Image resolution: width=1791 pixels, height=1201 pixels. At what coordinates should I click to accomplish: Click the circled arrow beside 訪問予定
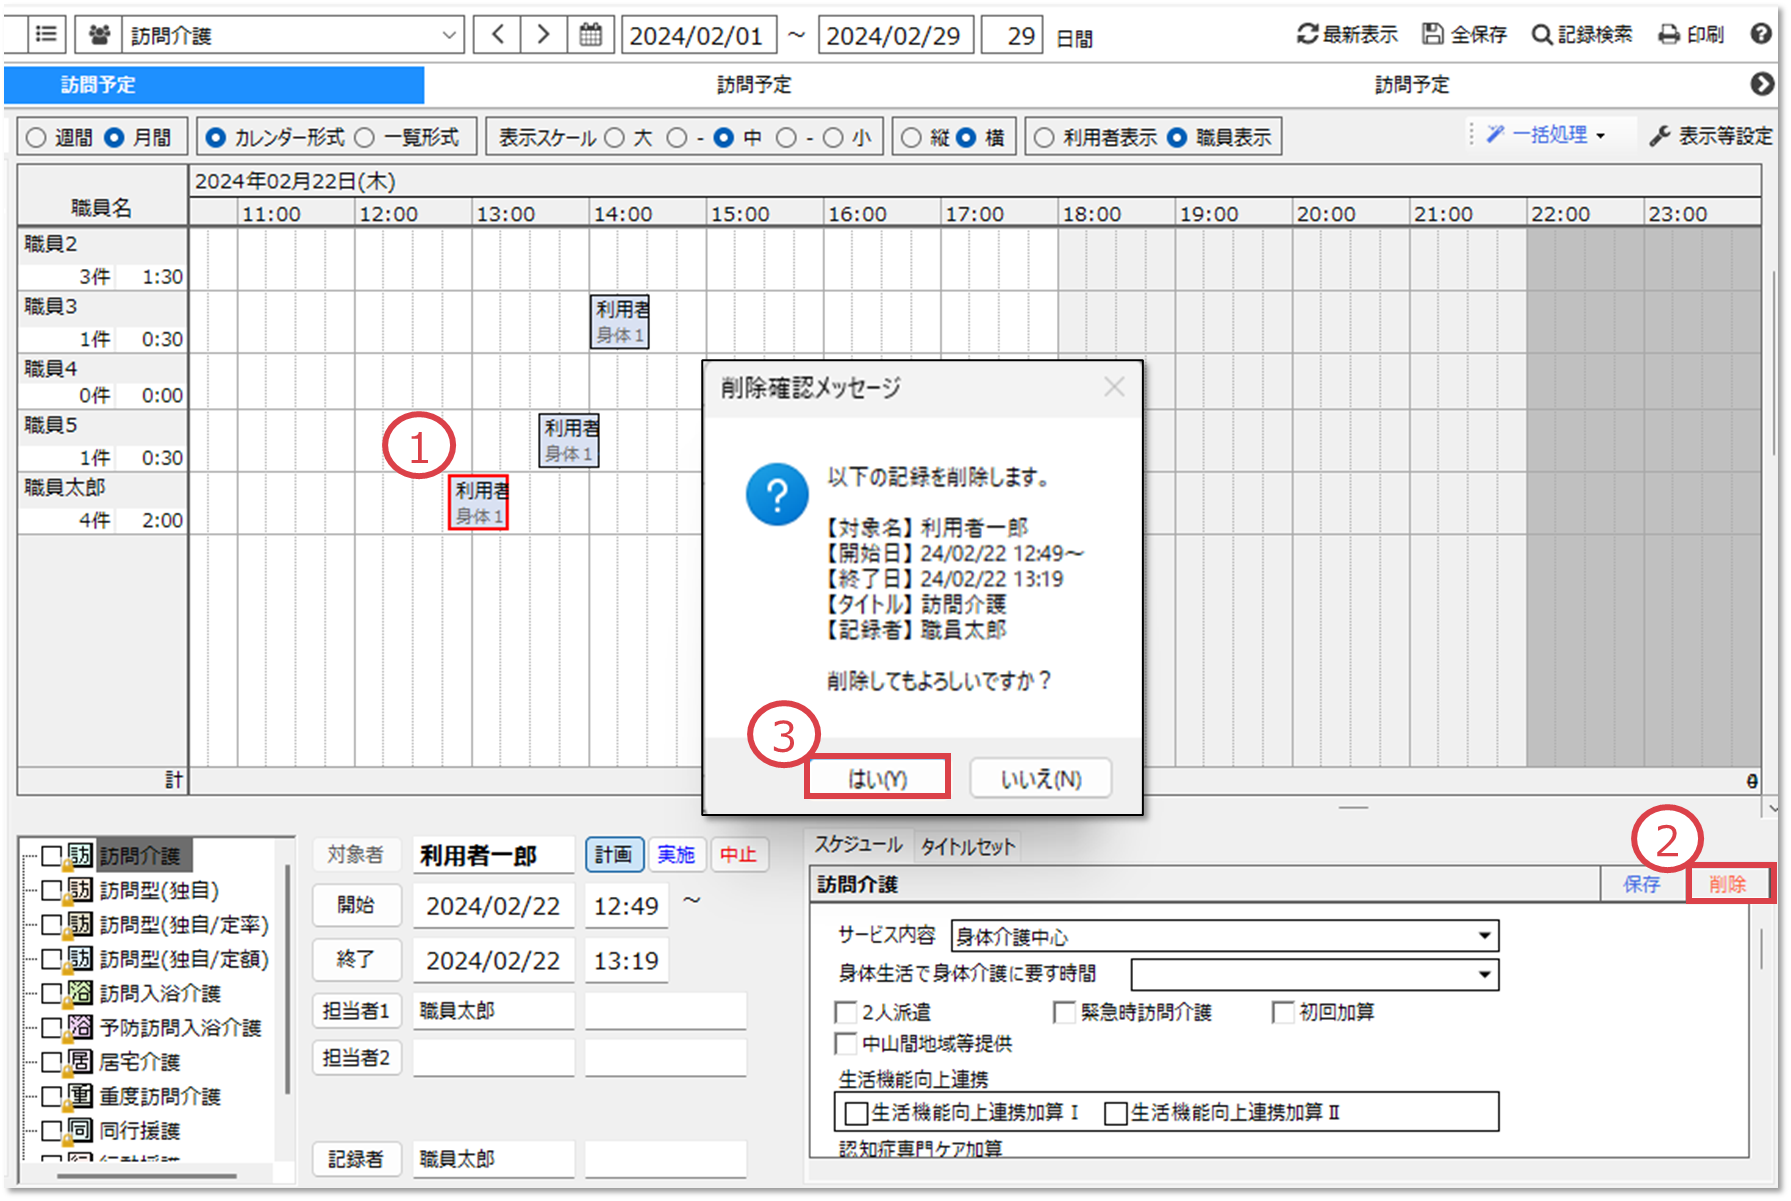point(1762,85)
